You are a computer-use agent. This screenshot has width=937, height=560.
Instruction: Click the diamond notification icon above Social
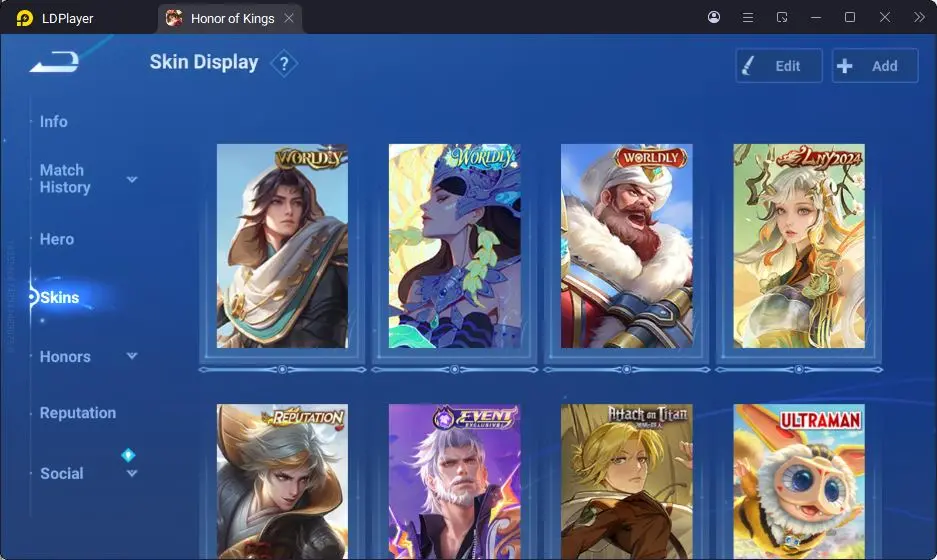pyautogui.click(x=128, y=455)
